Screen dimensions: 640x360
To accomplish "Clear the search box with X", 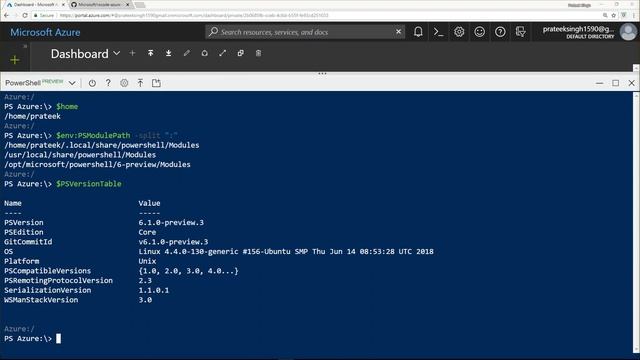I will point(398,32).
